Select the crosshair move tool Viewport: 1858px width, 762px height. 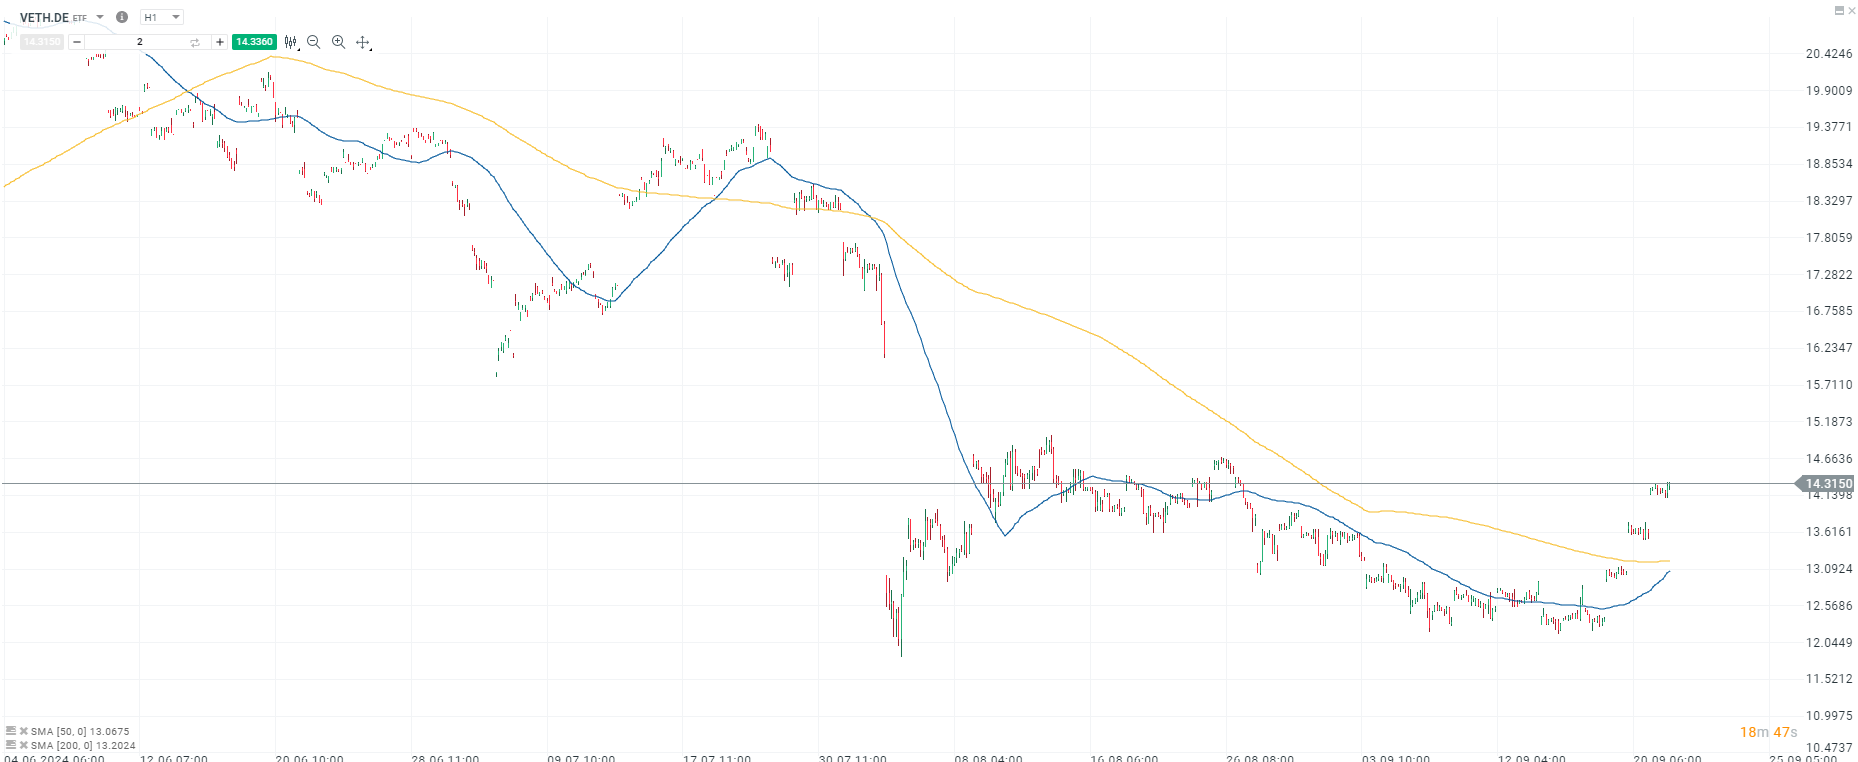point(363,42)
